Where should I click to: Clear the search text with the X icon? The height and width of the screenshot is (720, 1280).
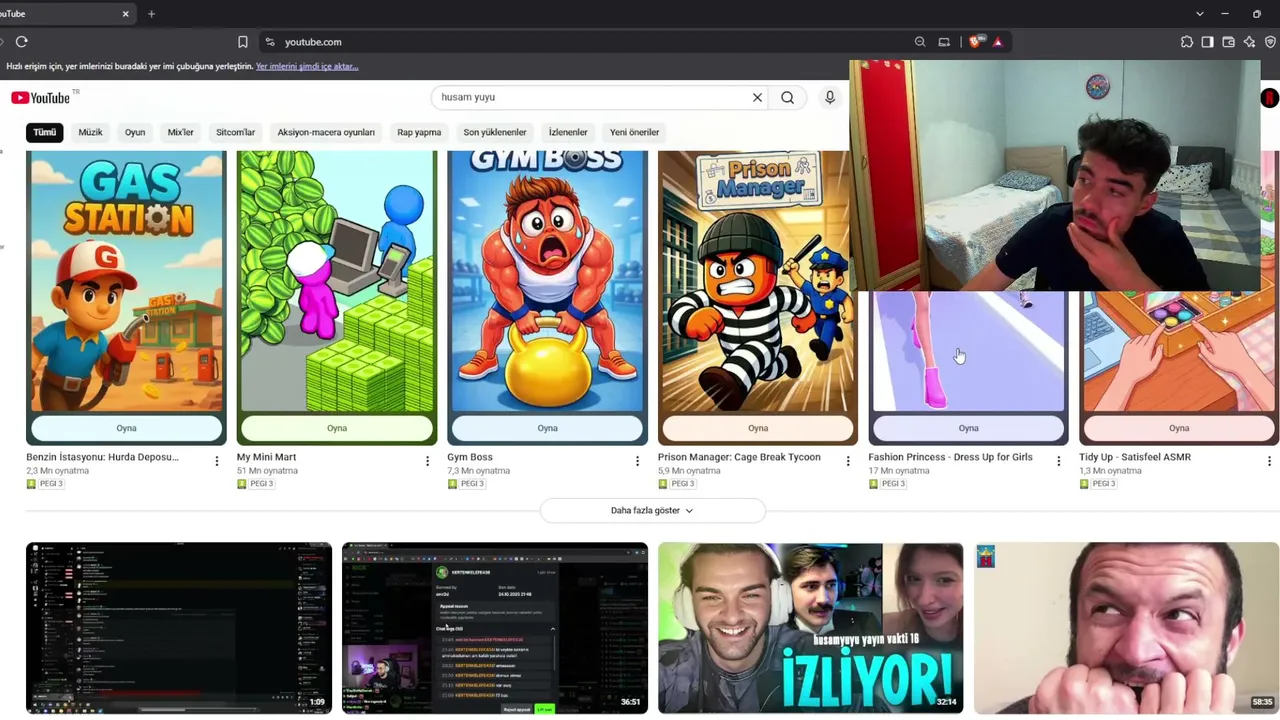click(x=757, y=97)
